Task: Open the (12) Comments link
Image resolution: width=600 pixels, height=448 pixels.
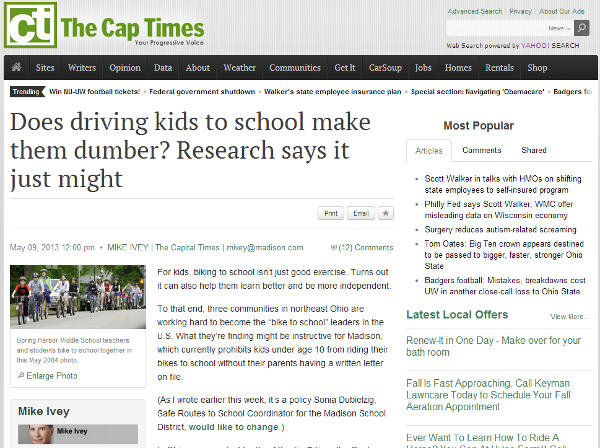Action: (366, 248)
